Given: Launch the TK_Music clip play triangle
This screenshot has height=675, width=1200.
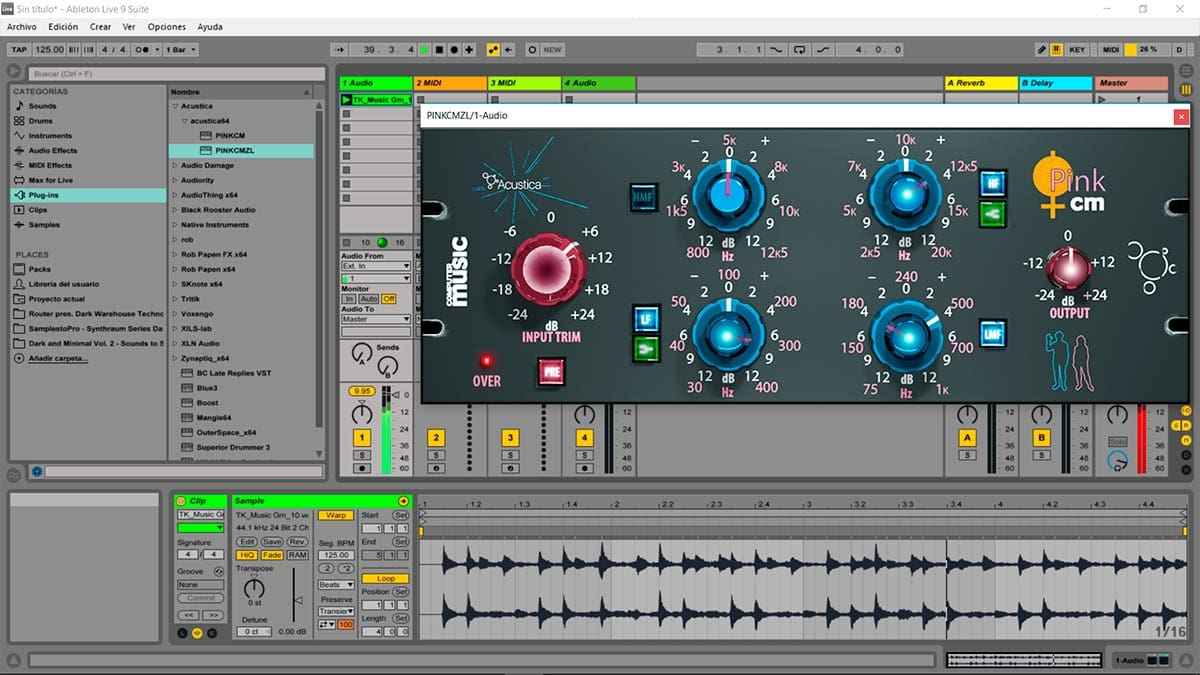Looking at the screenshot, I should coord(347,100).
